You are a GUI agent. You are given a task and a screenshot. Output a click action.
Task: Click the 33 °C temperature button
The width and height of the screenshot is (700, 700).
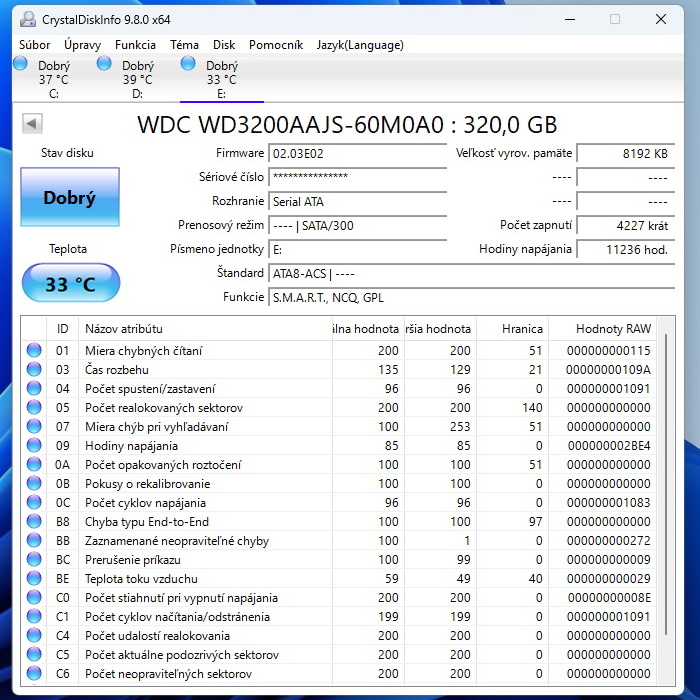point(70,284)
